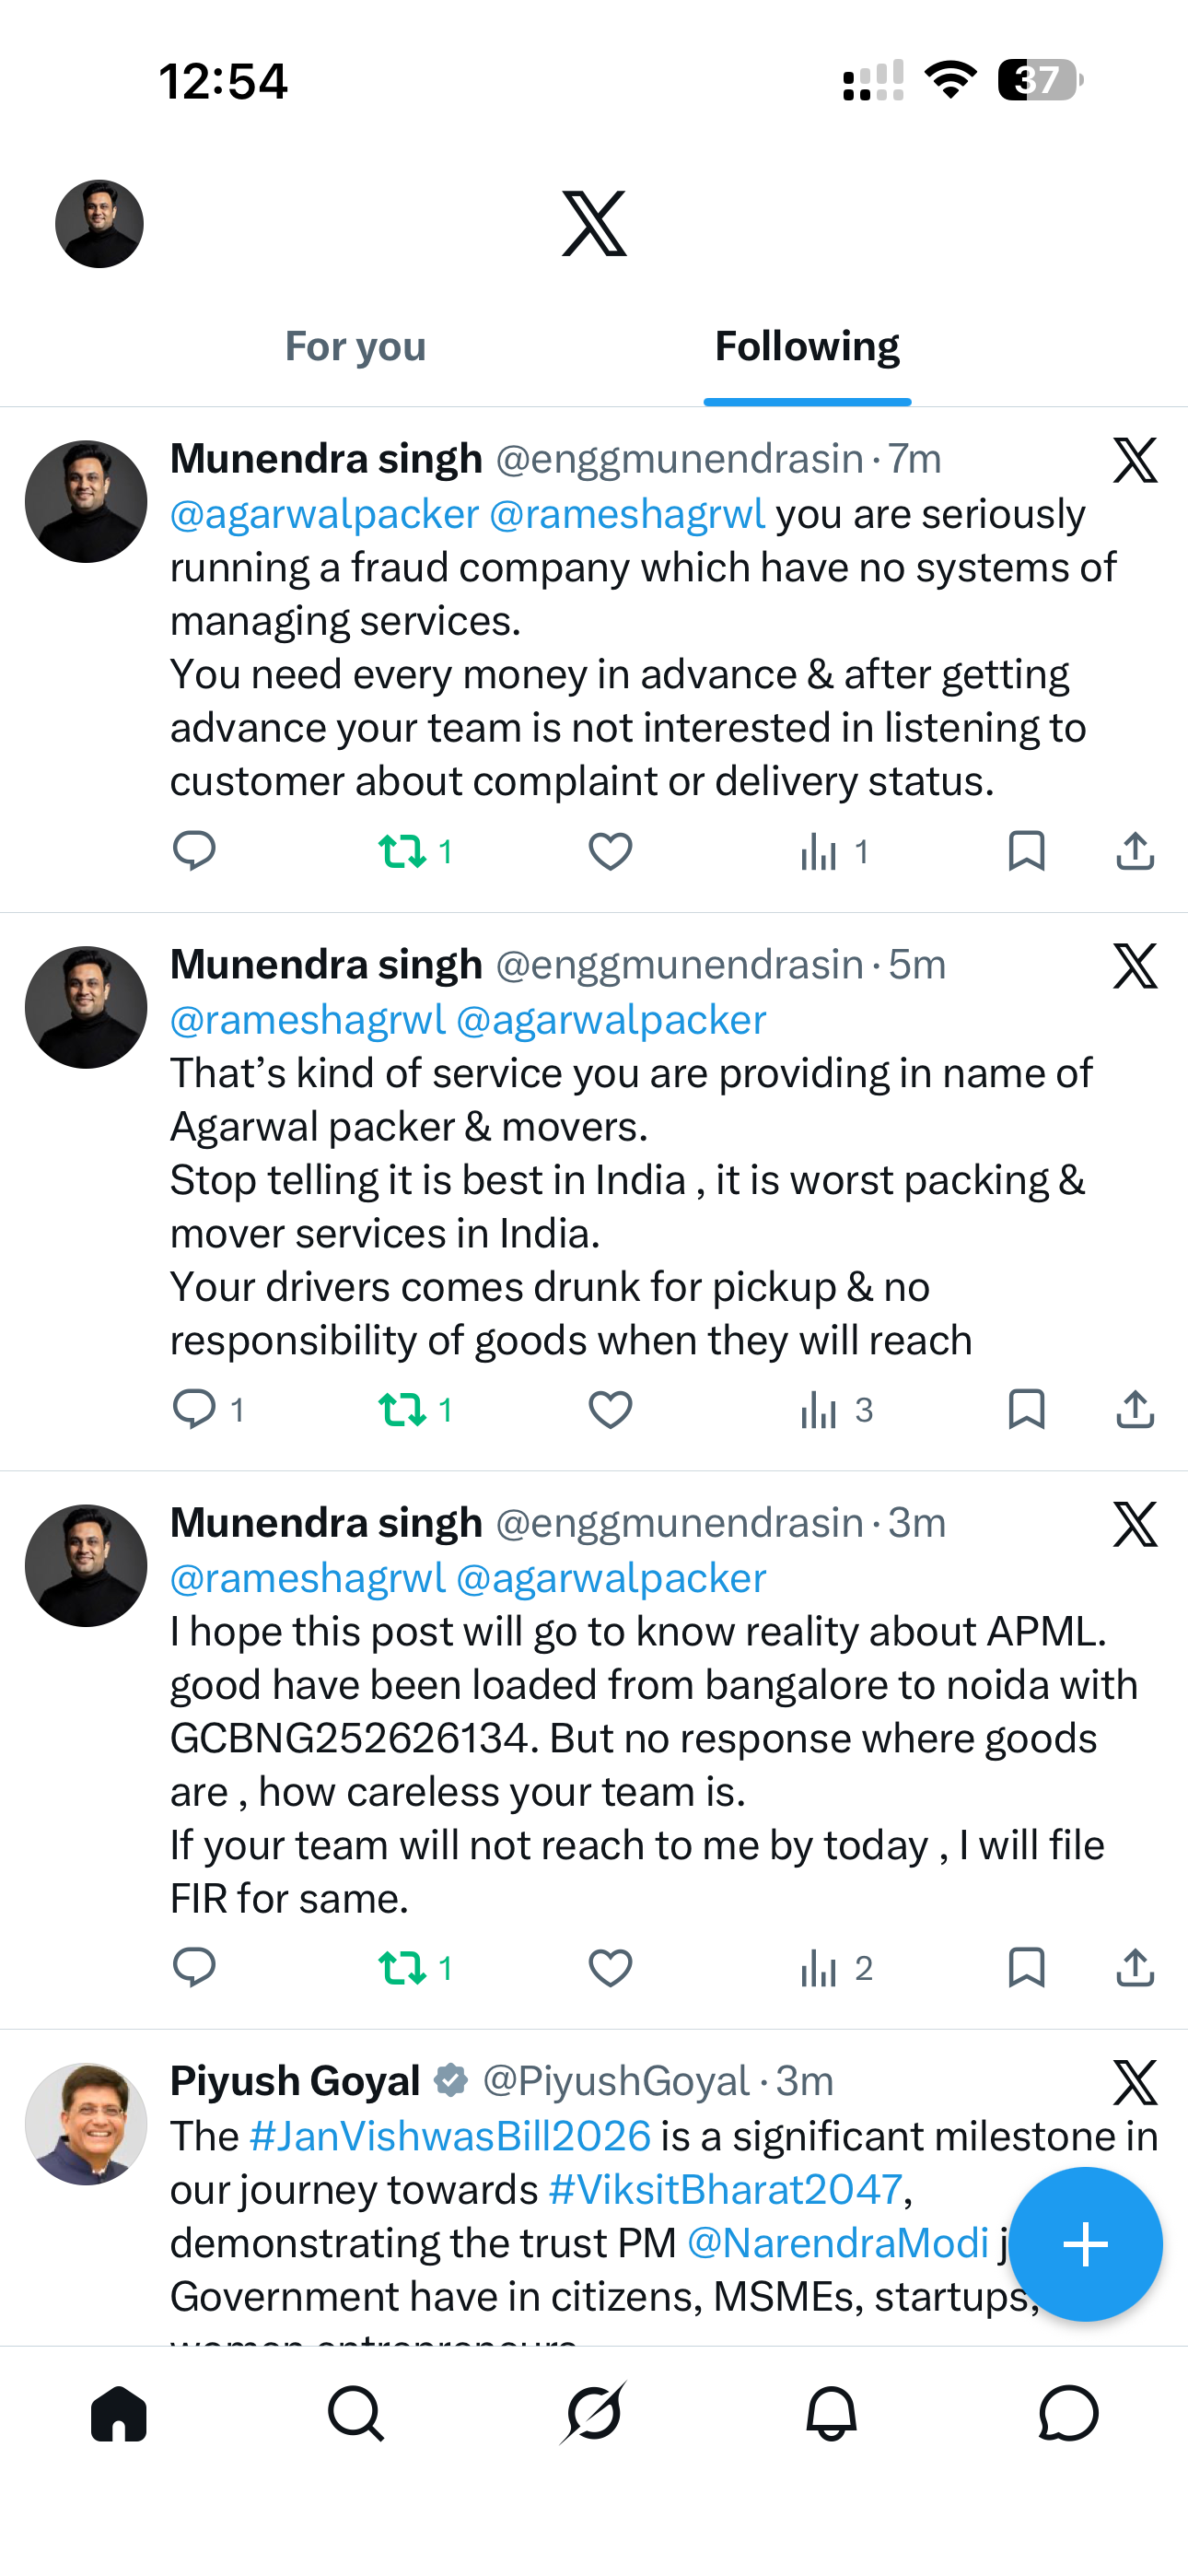Open the Grok tab in bottom navigation
This screenshot has width=1188, height=2576.
[593, 2414]
